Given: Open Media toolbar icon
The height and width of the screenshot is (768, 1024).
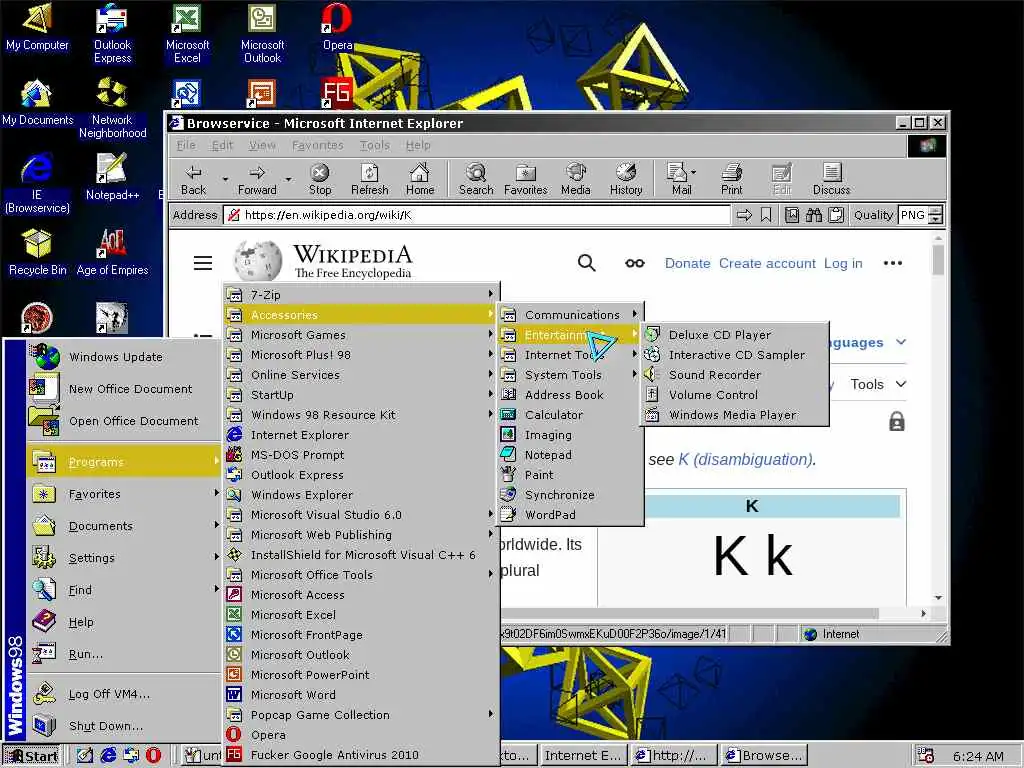Looking at the screenshot, I should (x=575, y=180).
